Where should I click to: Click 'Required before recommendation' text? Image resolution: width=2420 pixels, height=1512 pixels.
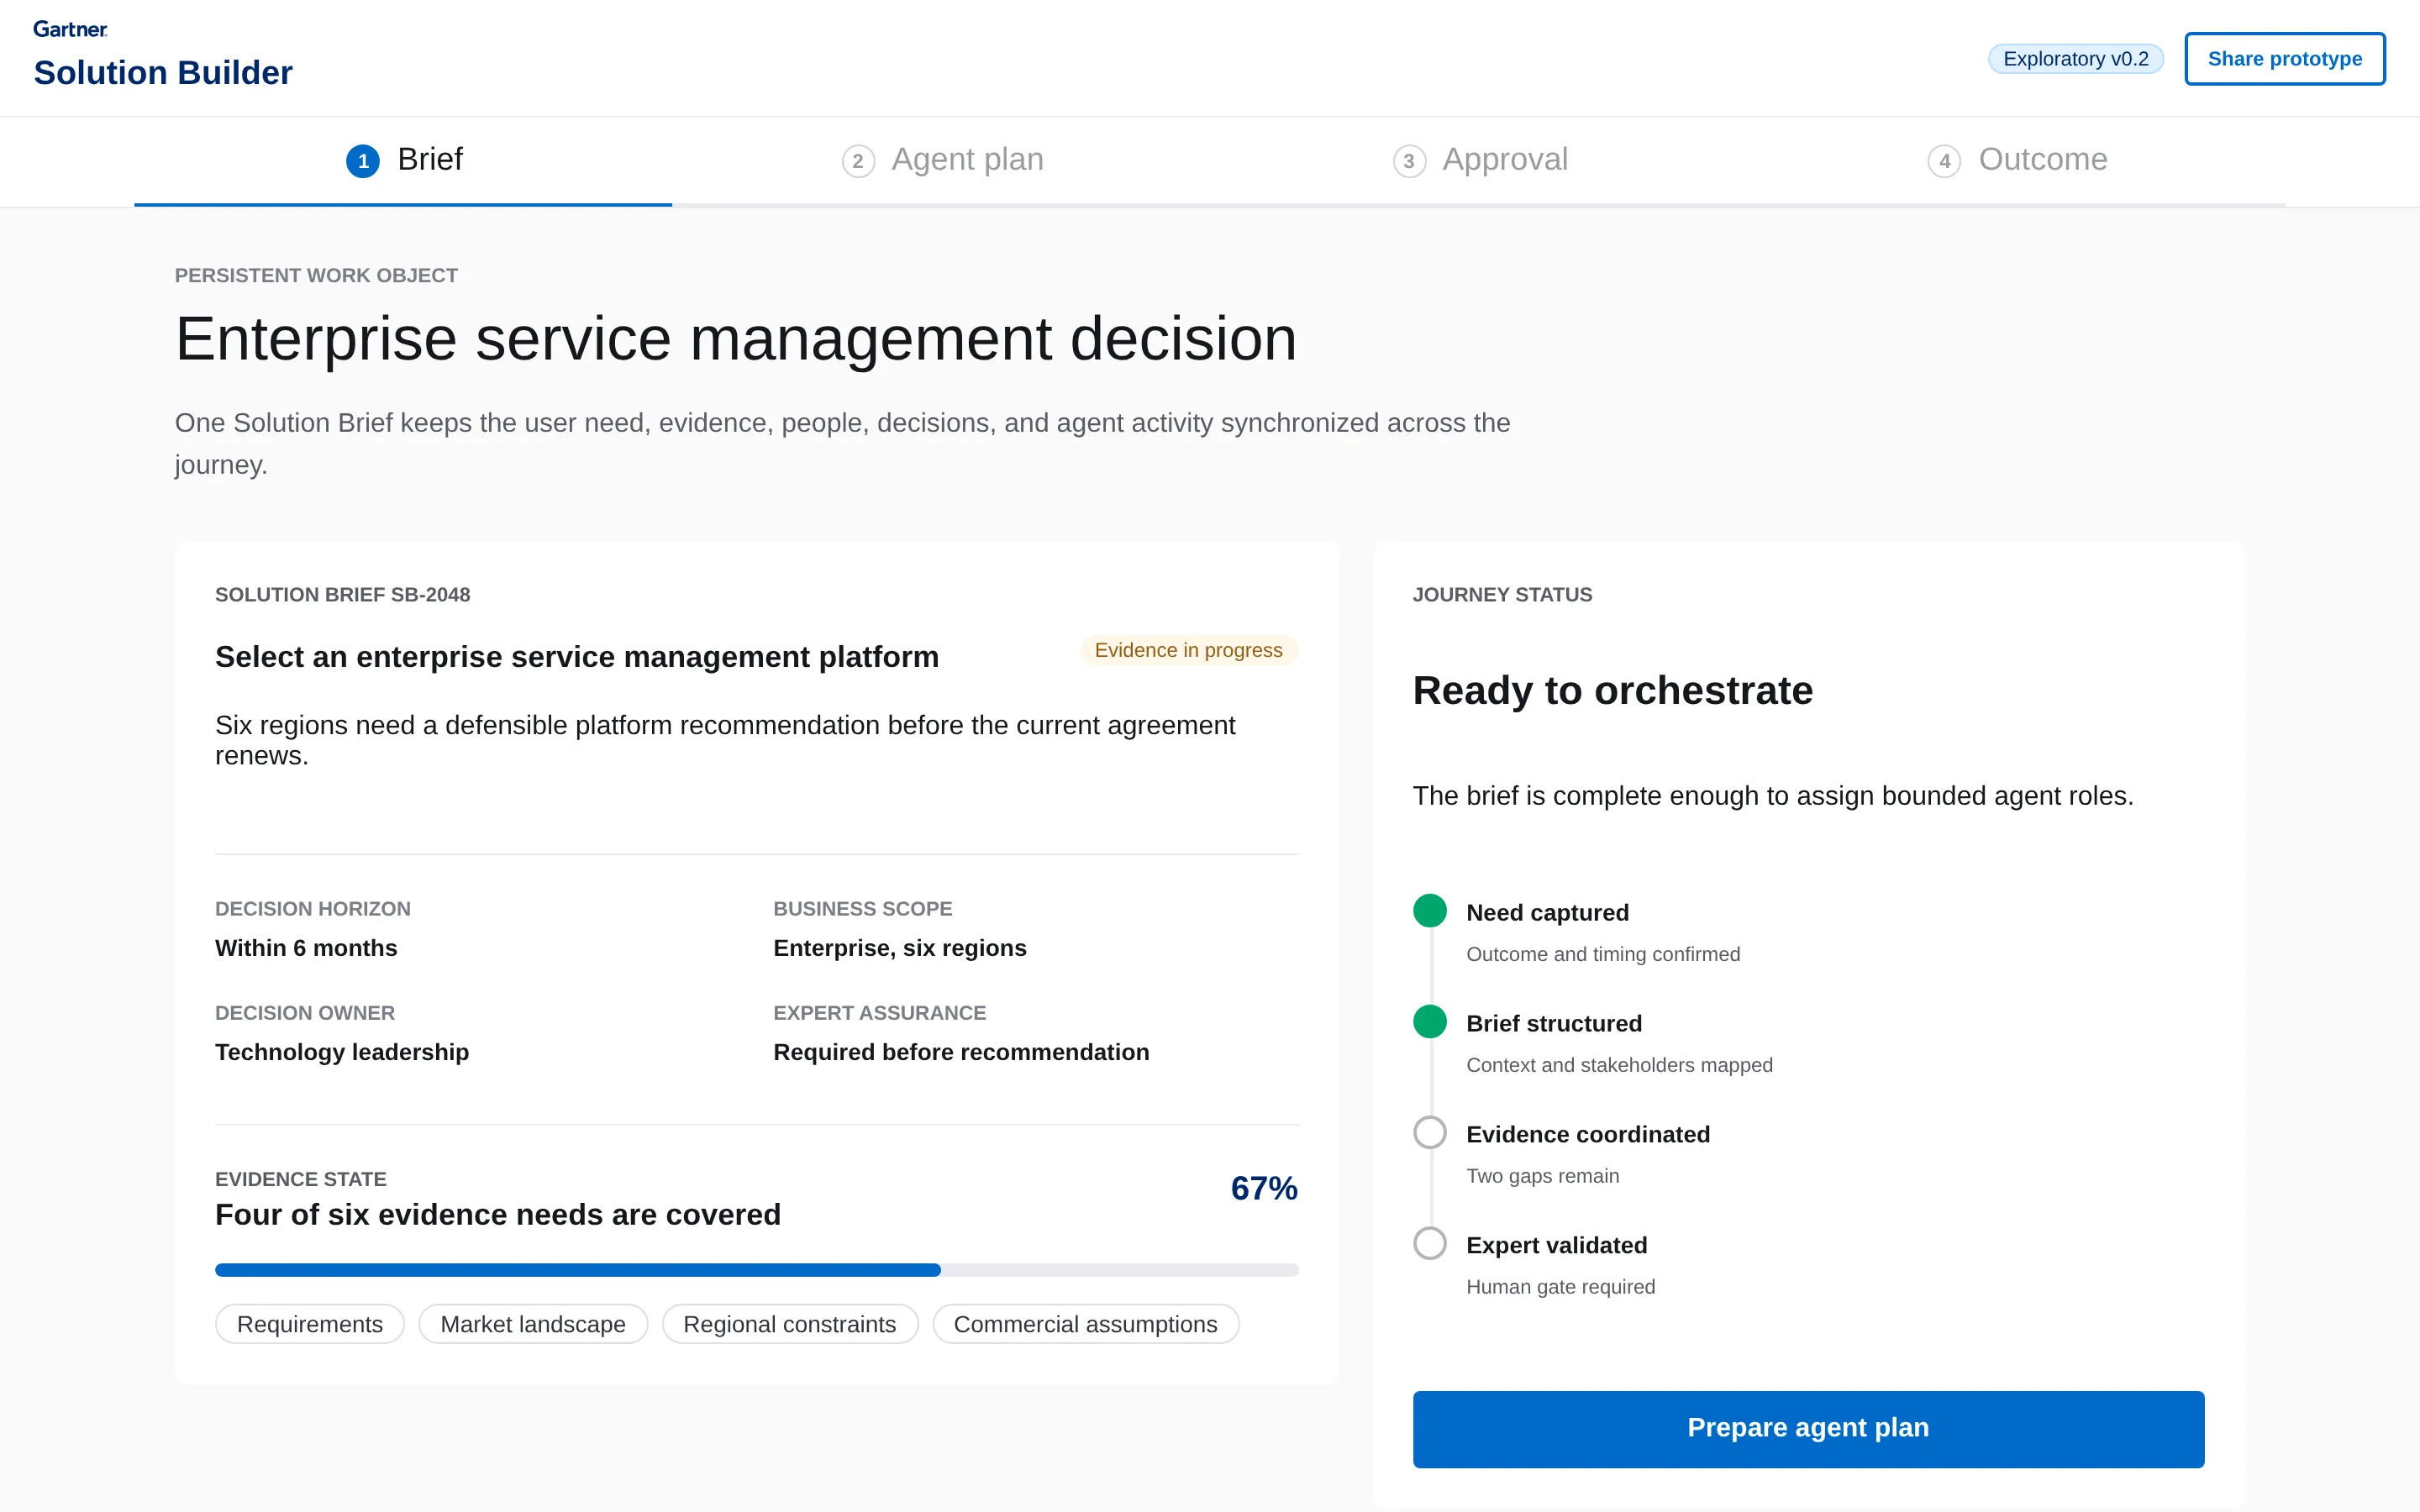coord(961,1052)
